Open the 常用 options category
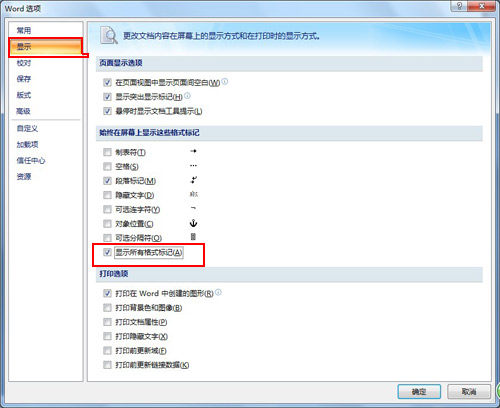The height and width of the screenshot is (408, 500). pyautogui.click(x=24, y=31)
